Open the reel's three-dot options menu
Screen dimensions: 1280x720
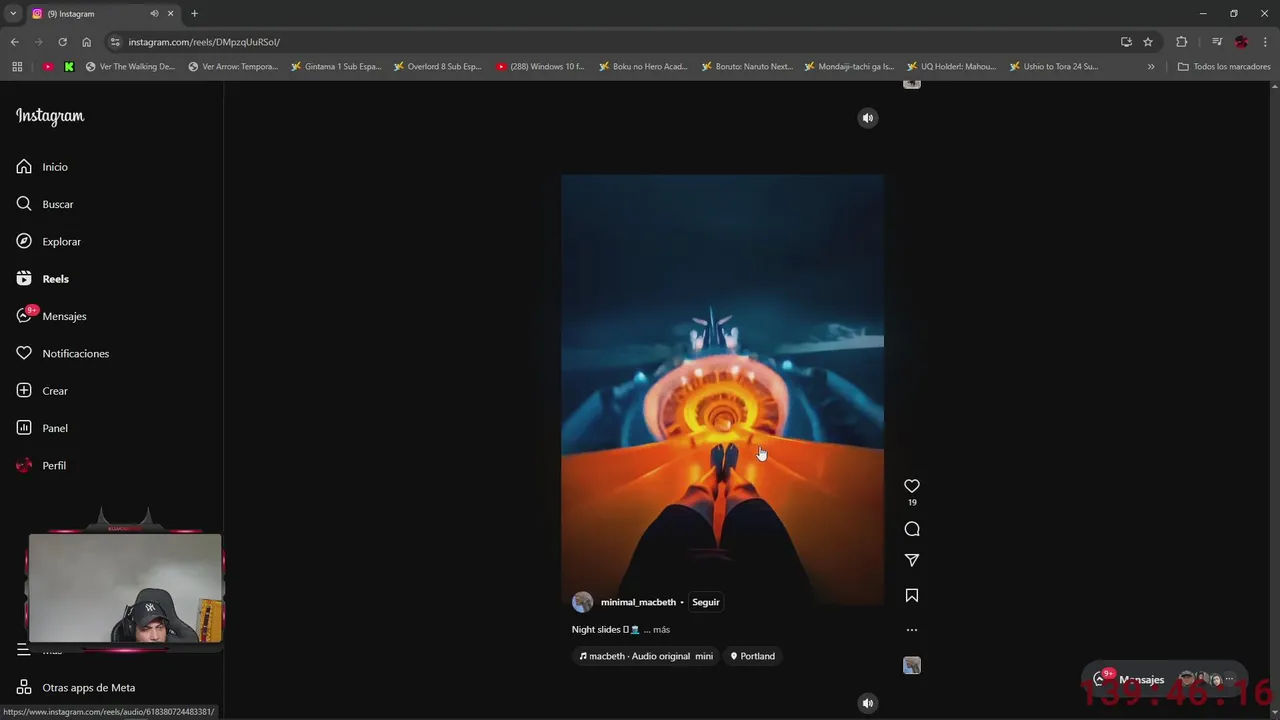click(x=912, y=630)
